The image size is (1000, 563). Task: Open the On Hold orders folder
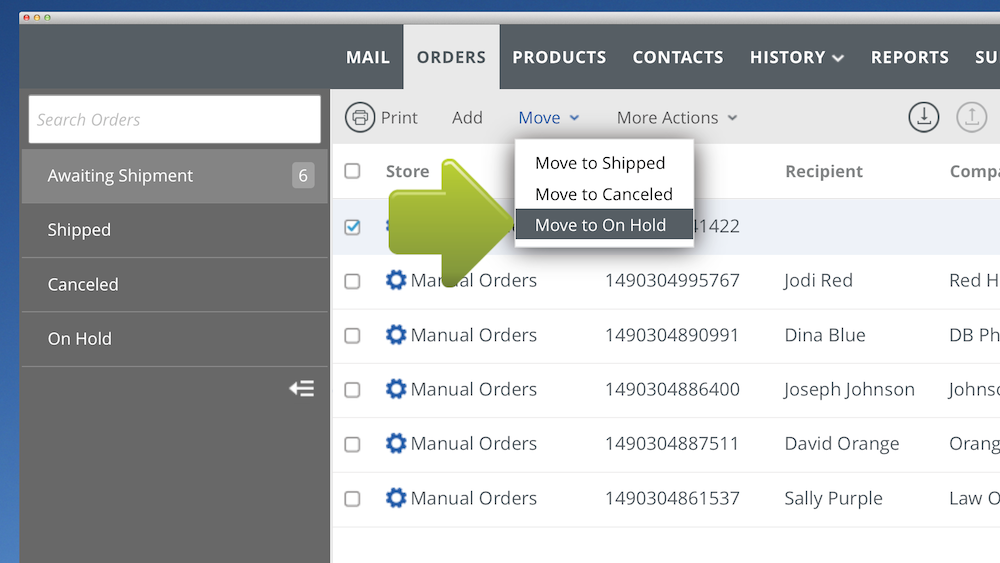click(x=175, y=339)
